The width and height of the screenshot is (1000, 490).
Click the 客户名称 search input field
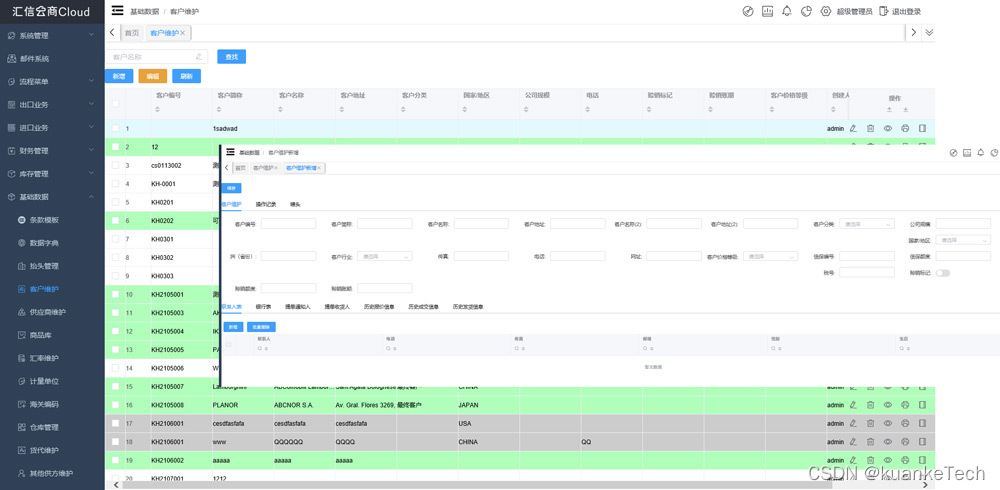point(156,57)
